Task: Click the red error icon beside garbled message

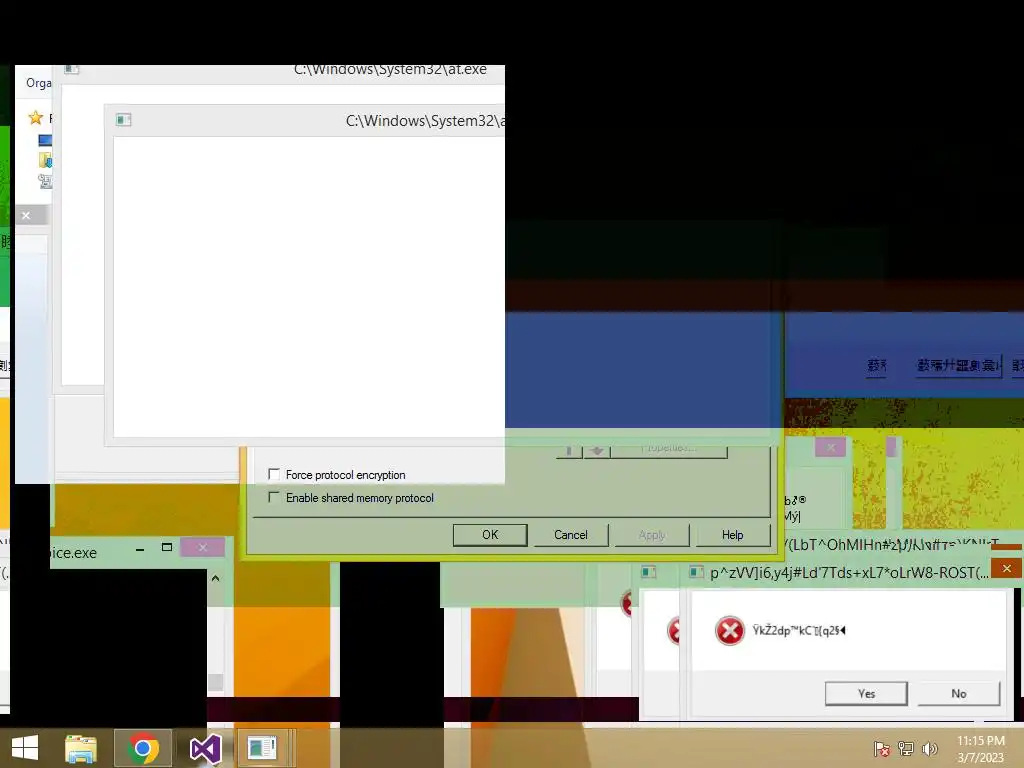Action: (x=729, y=631)
